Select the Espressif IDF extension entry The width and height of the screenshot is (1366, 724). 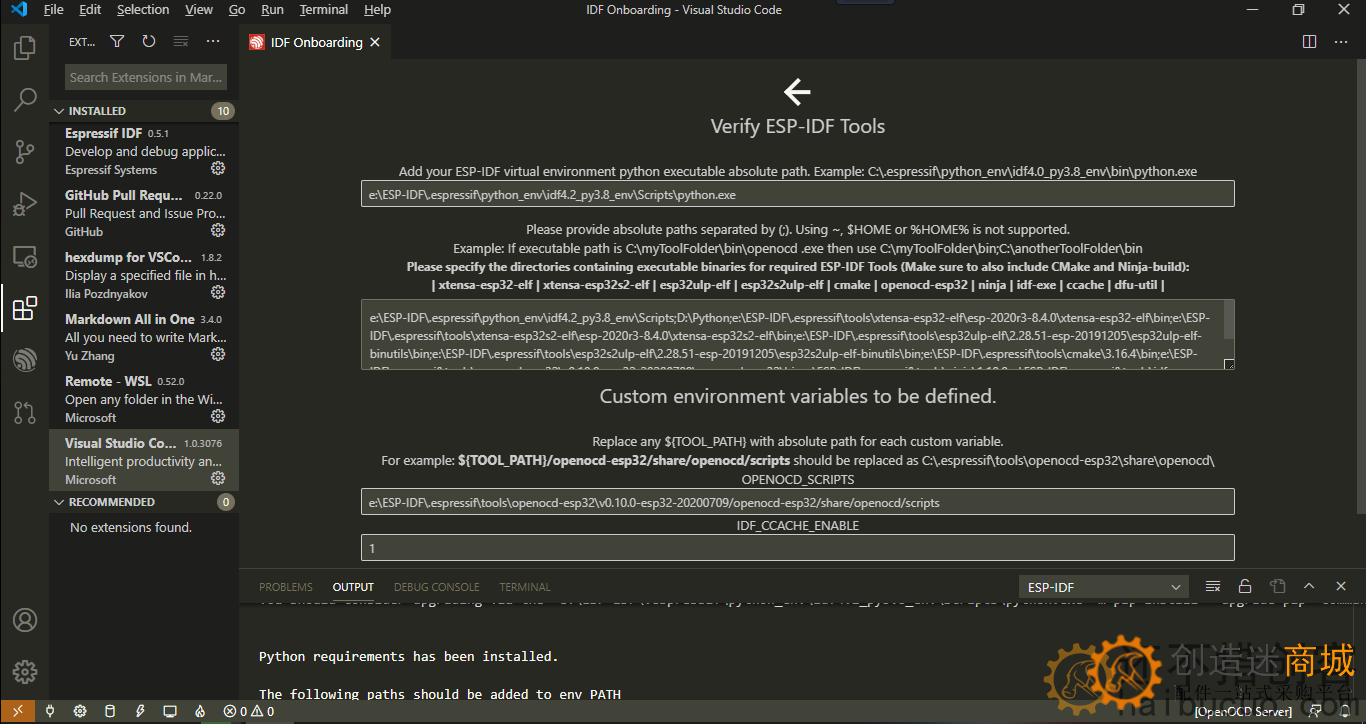144,151
